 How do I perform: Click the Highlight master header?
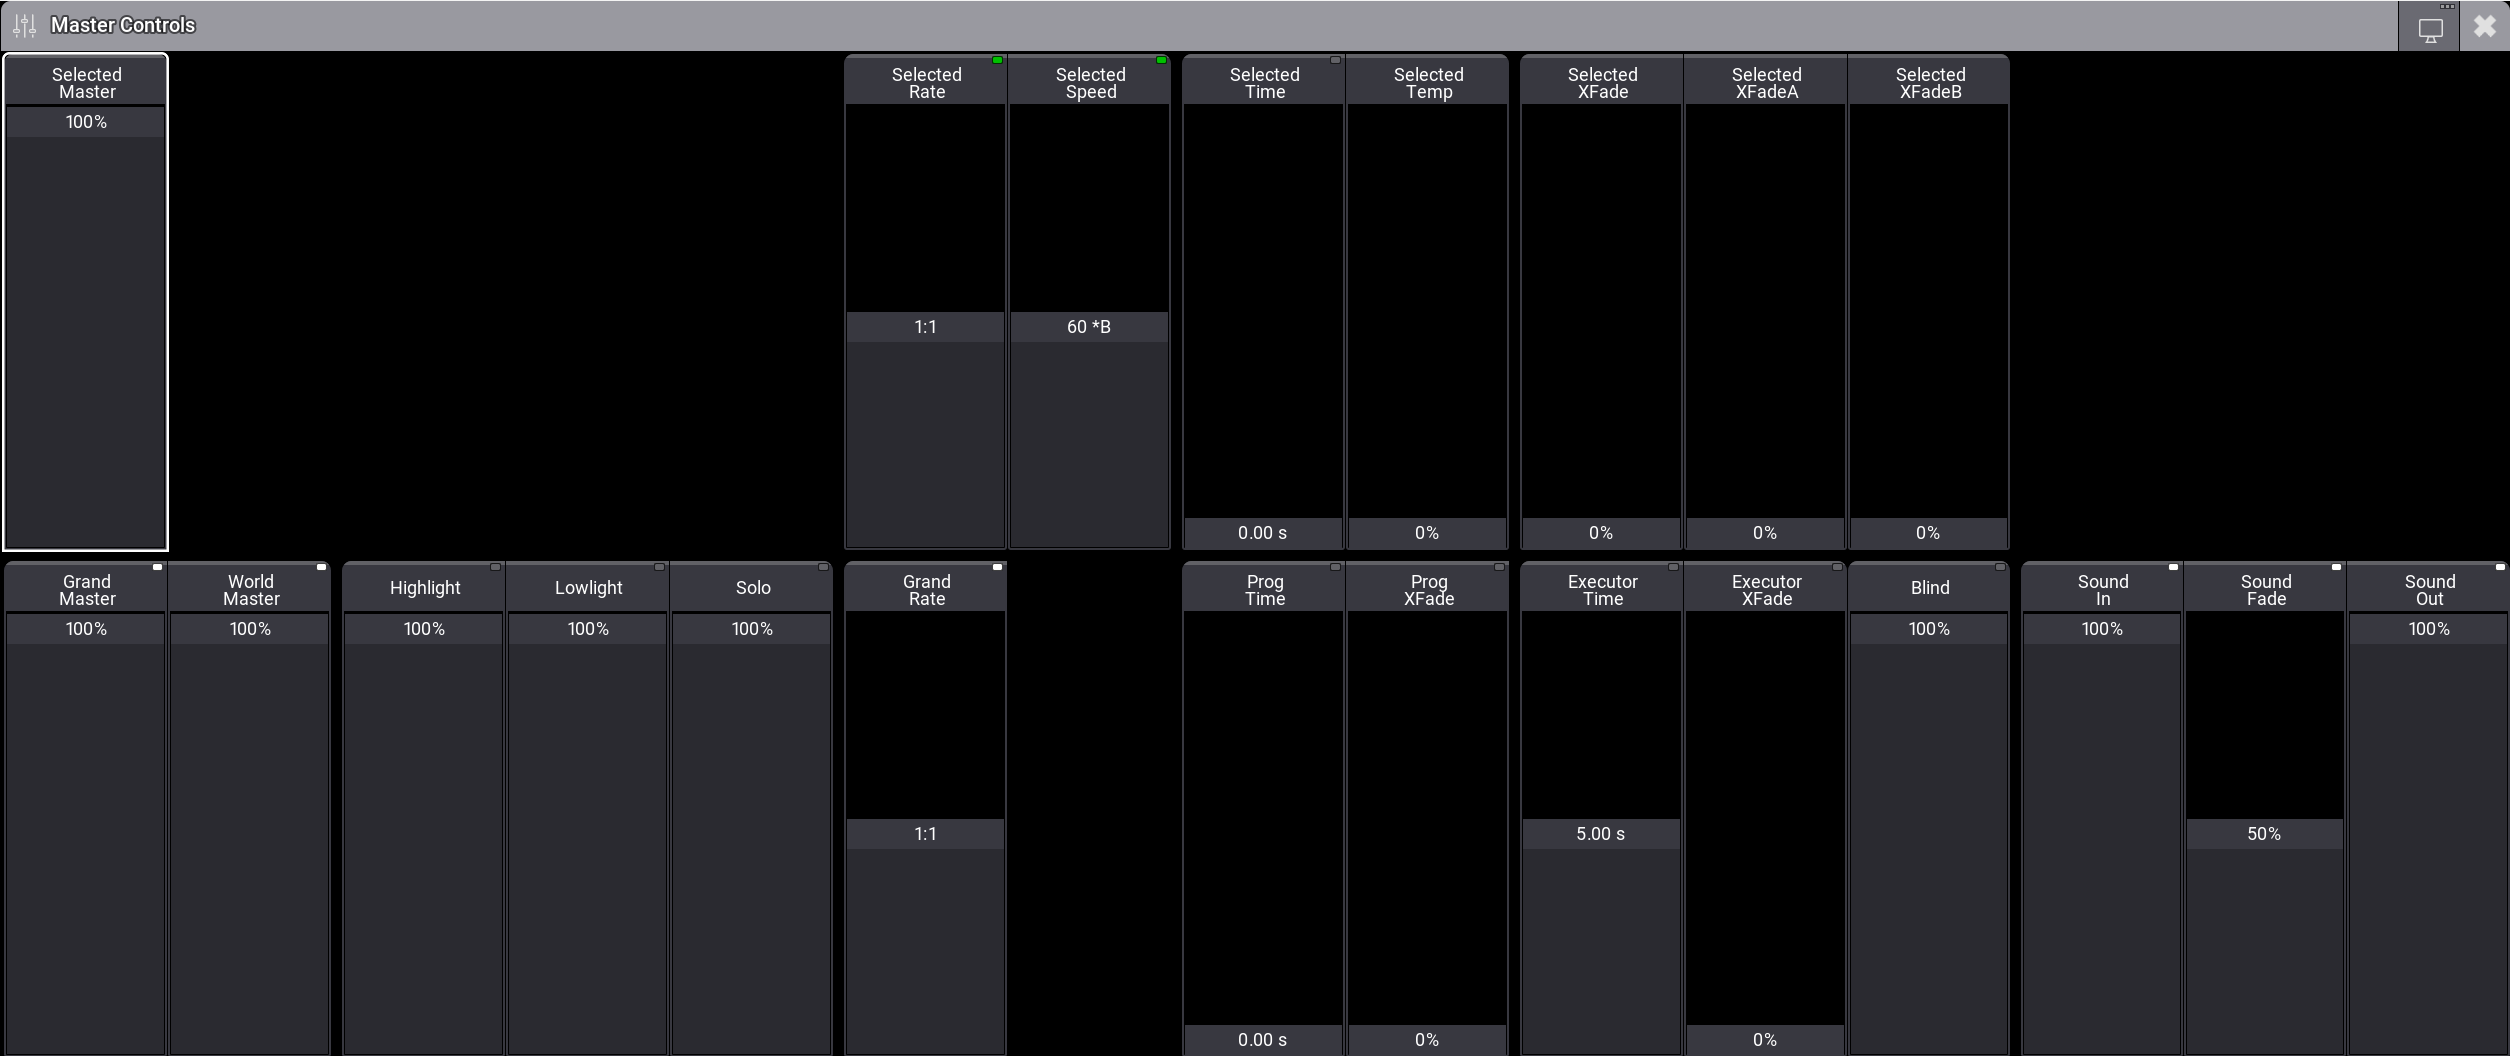424,588
